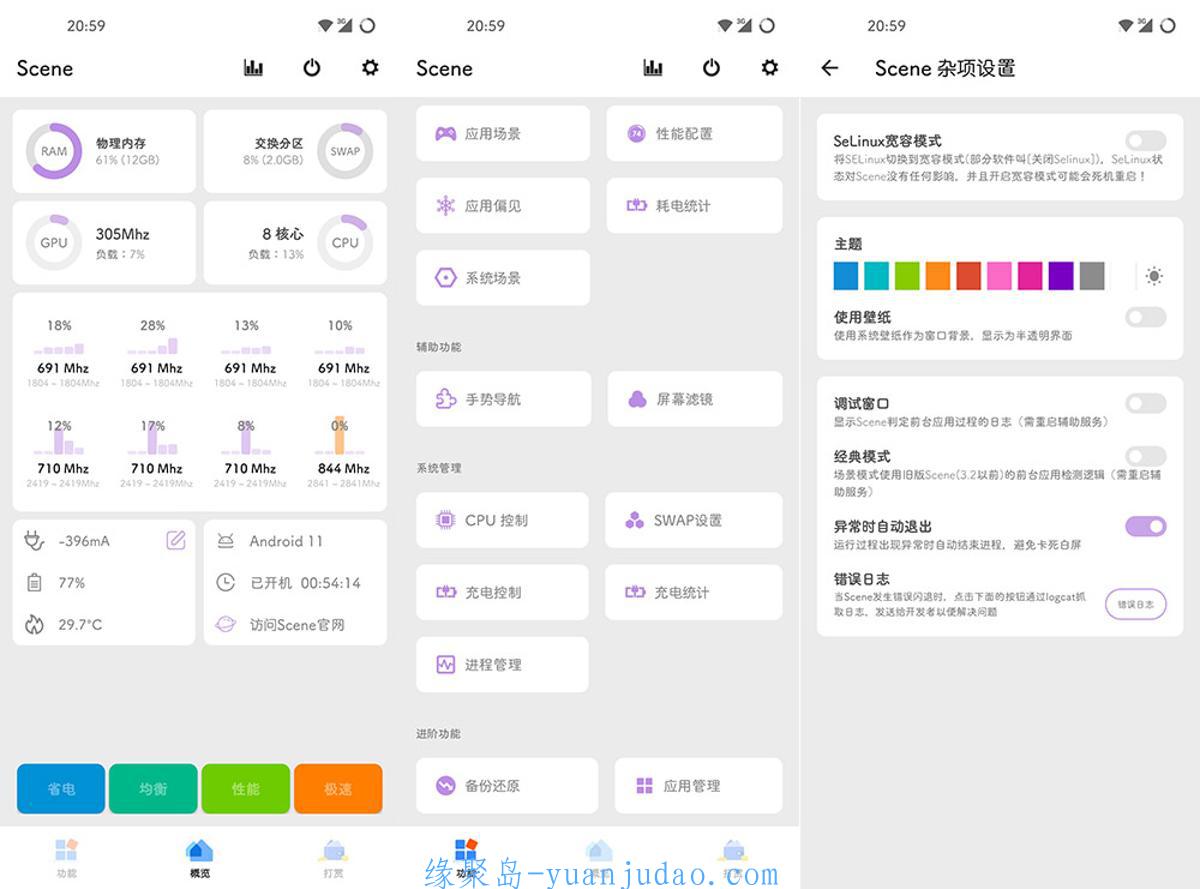This screenshot has width=1200, height=889.
Task: Toggle 使用壁纸 switch
Action: (x=1146, y=317)
